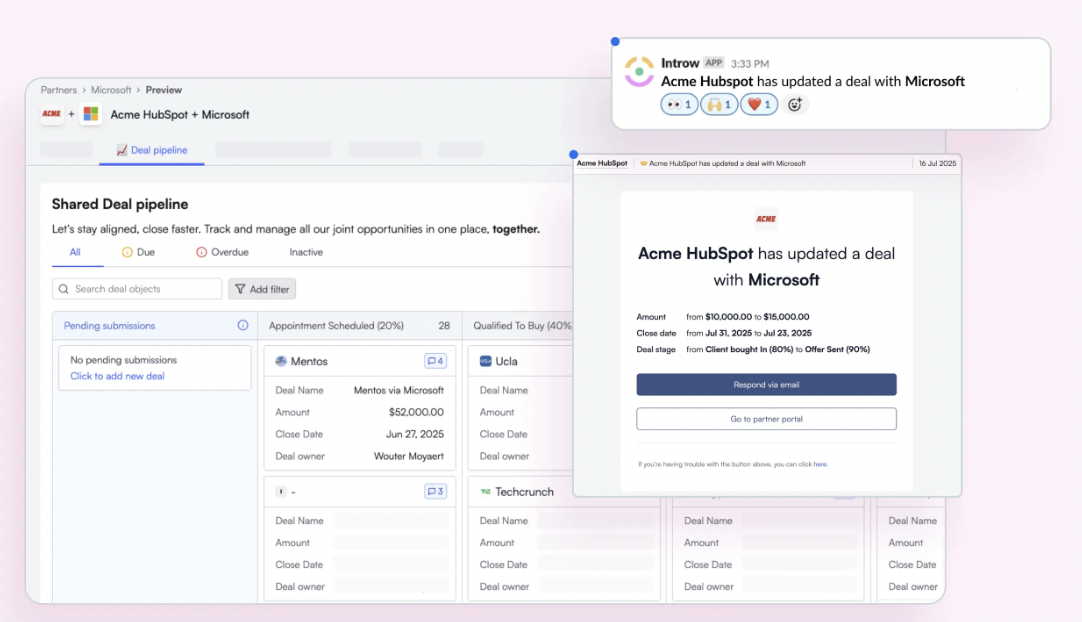The width and height of the screenshot is (1082, 622).
Task: Click the Acme logo in the email
Action: point(766,219)
